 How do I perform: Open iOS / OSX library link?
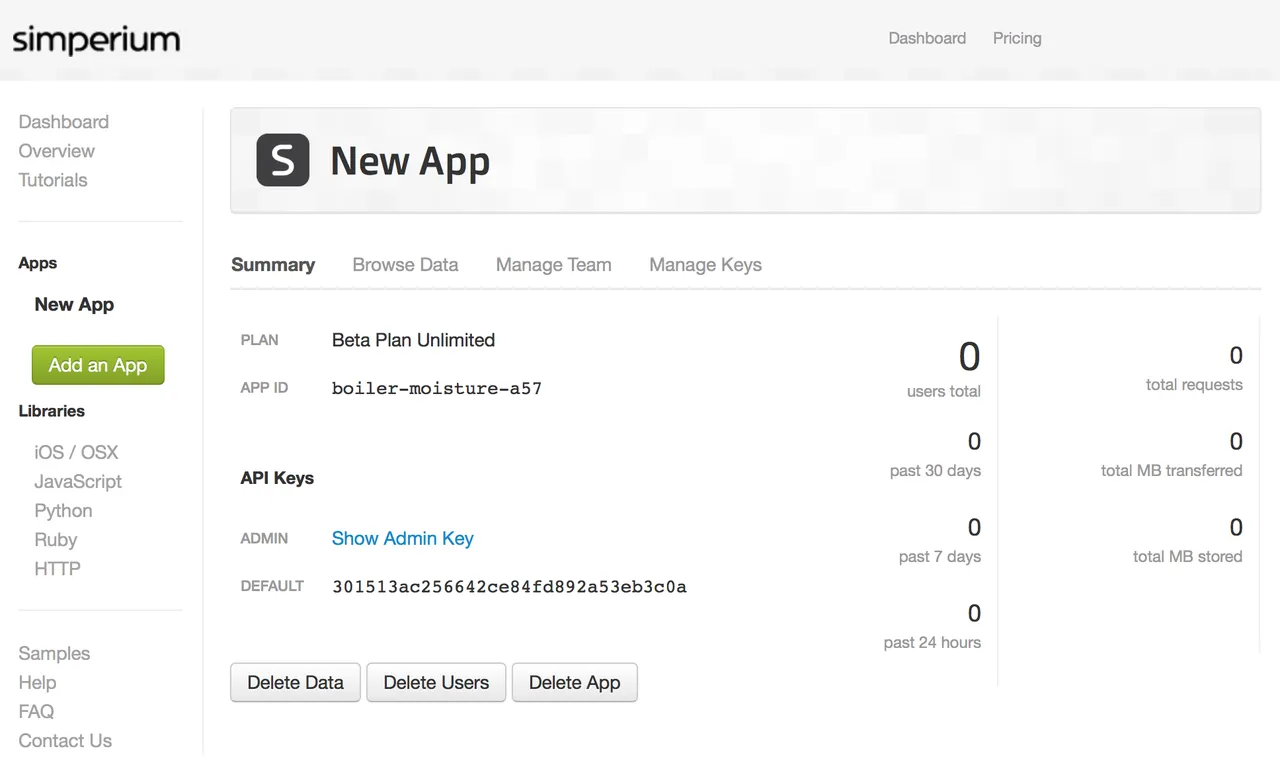coord(76,452)
